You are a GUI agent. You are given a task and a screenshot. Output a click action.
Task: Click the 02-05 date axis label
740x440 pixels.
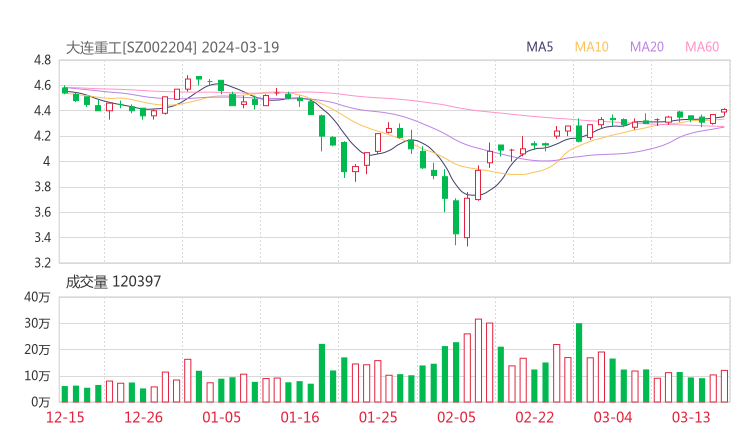point(456,417)
